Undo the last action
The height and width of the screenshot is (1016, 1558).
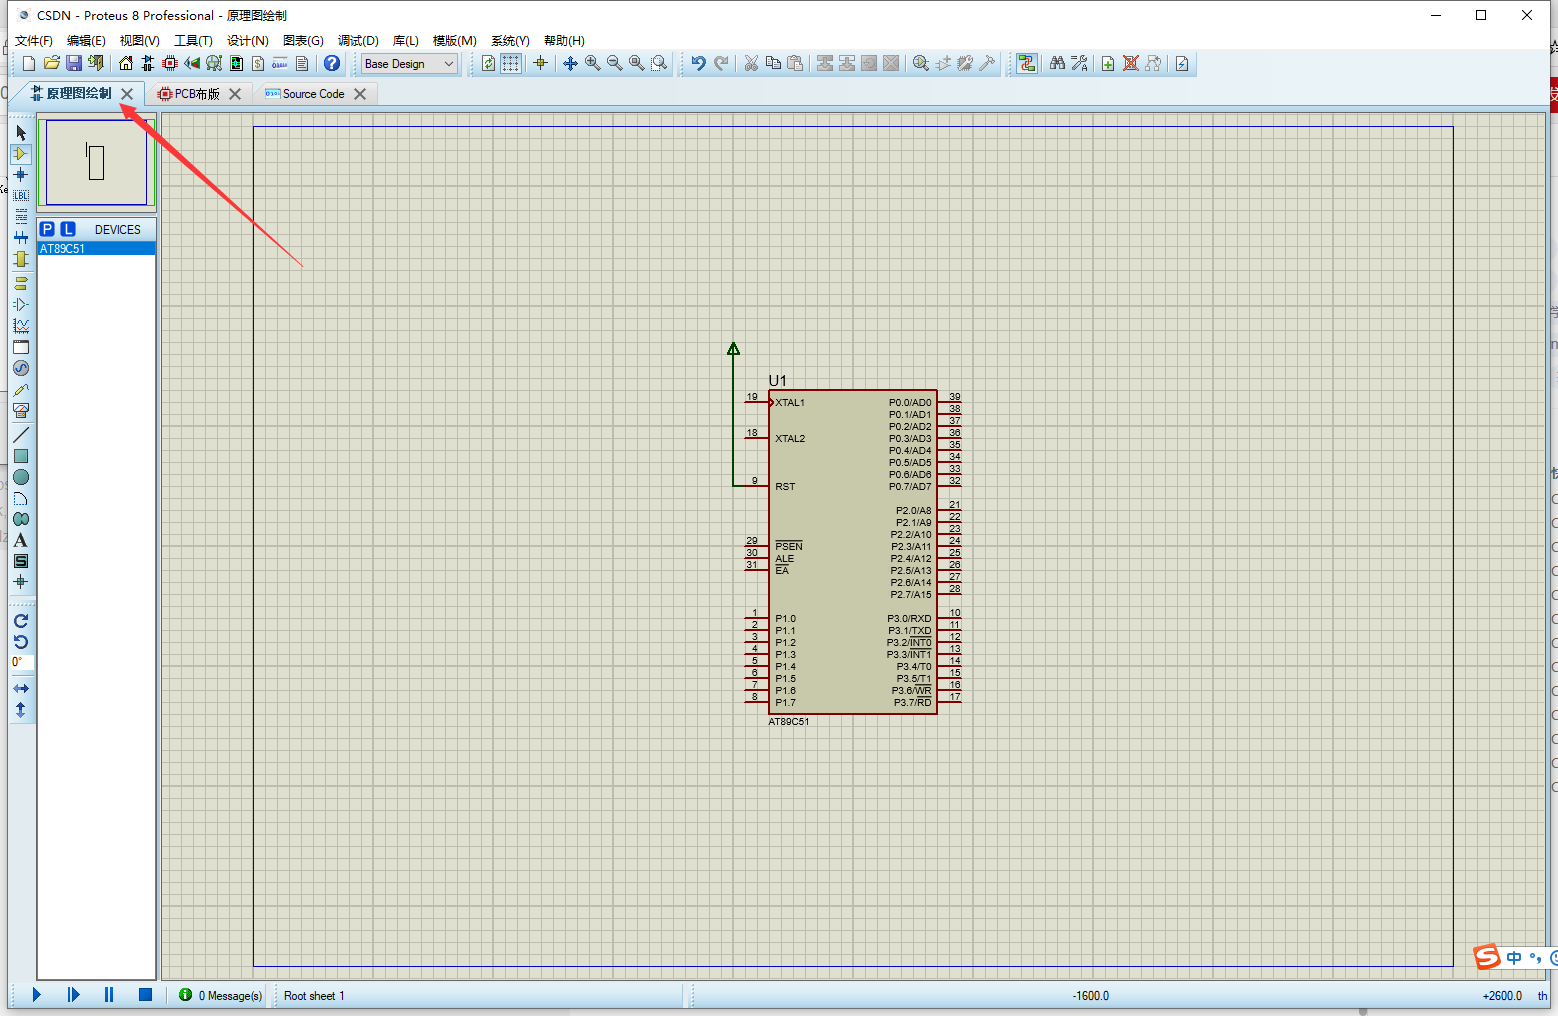point(698,63)
